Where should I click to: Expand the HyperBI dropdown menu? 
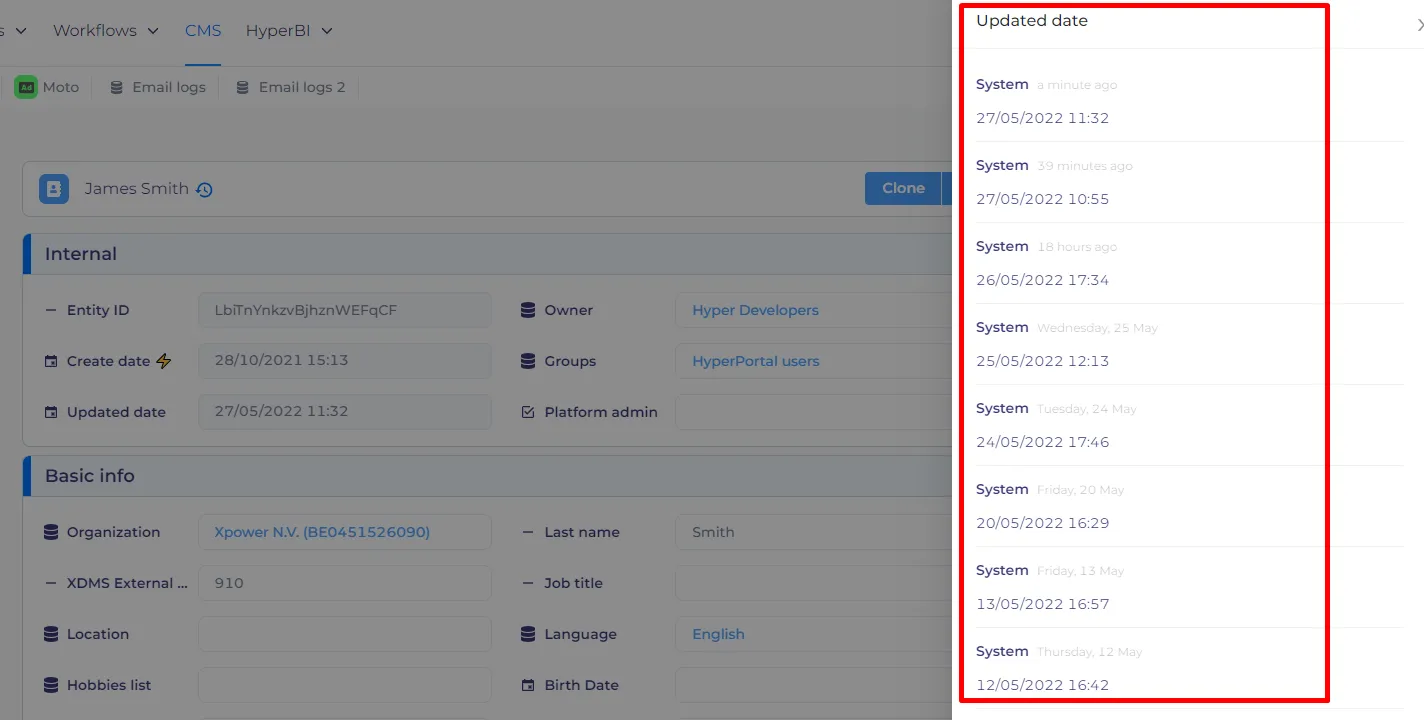(289, 31)
